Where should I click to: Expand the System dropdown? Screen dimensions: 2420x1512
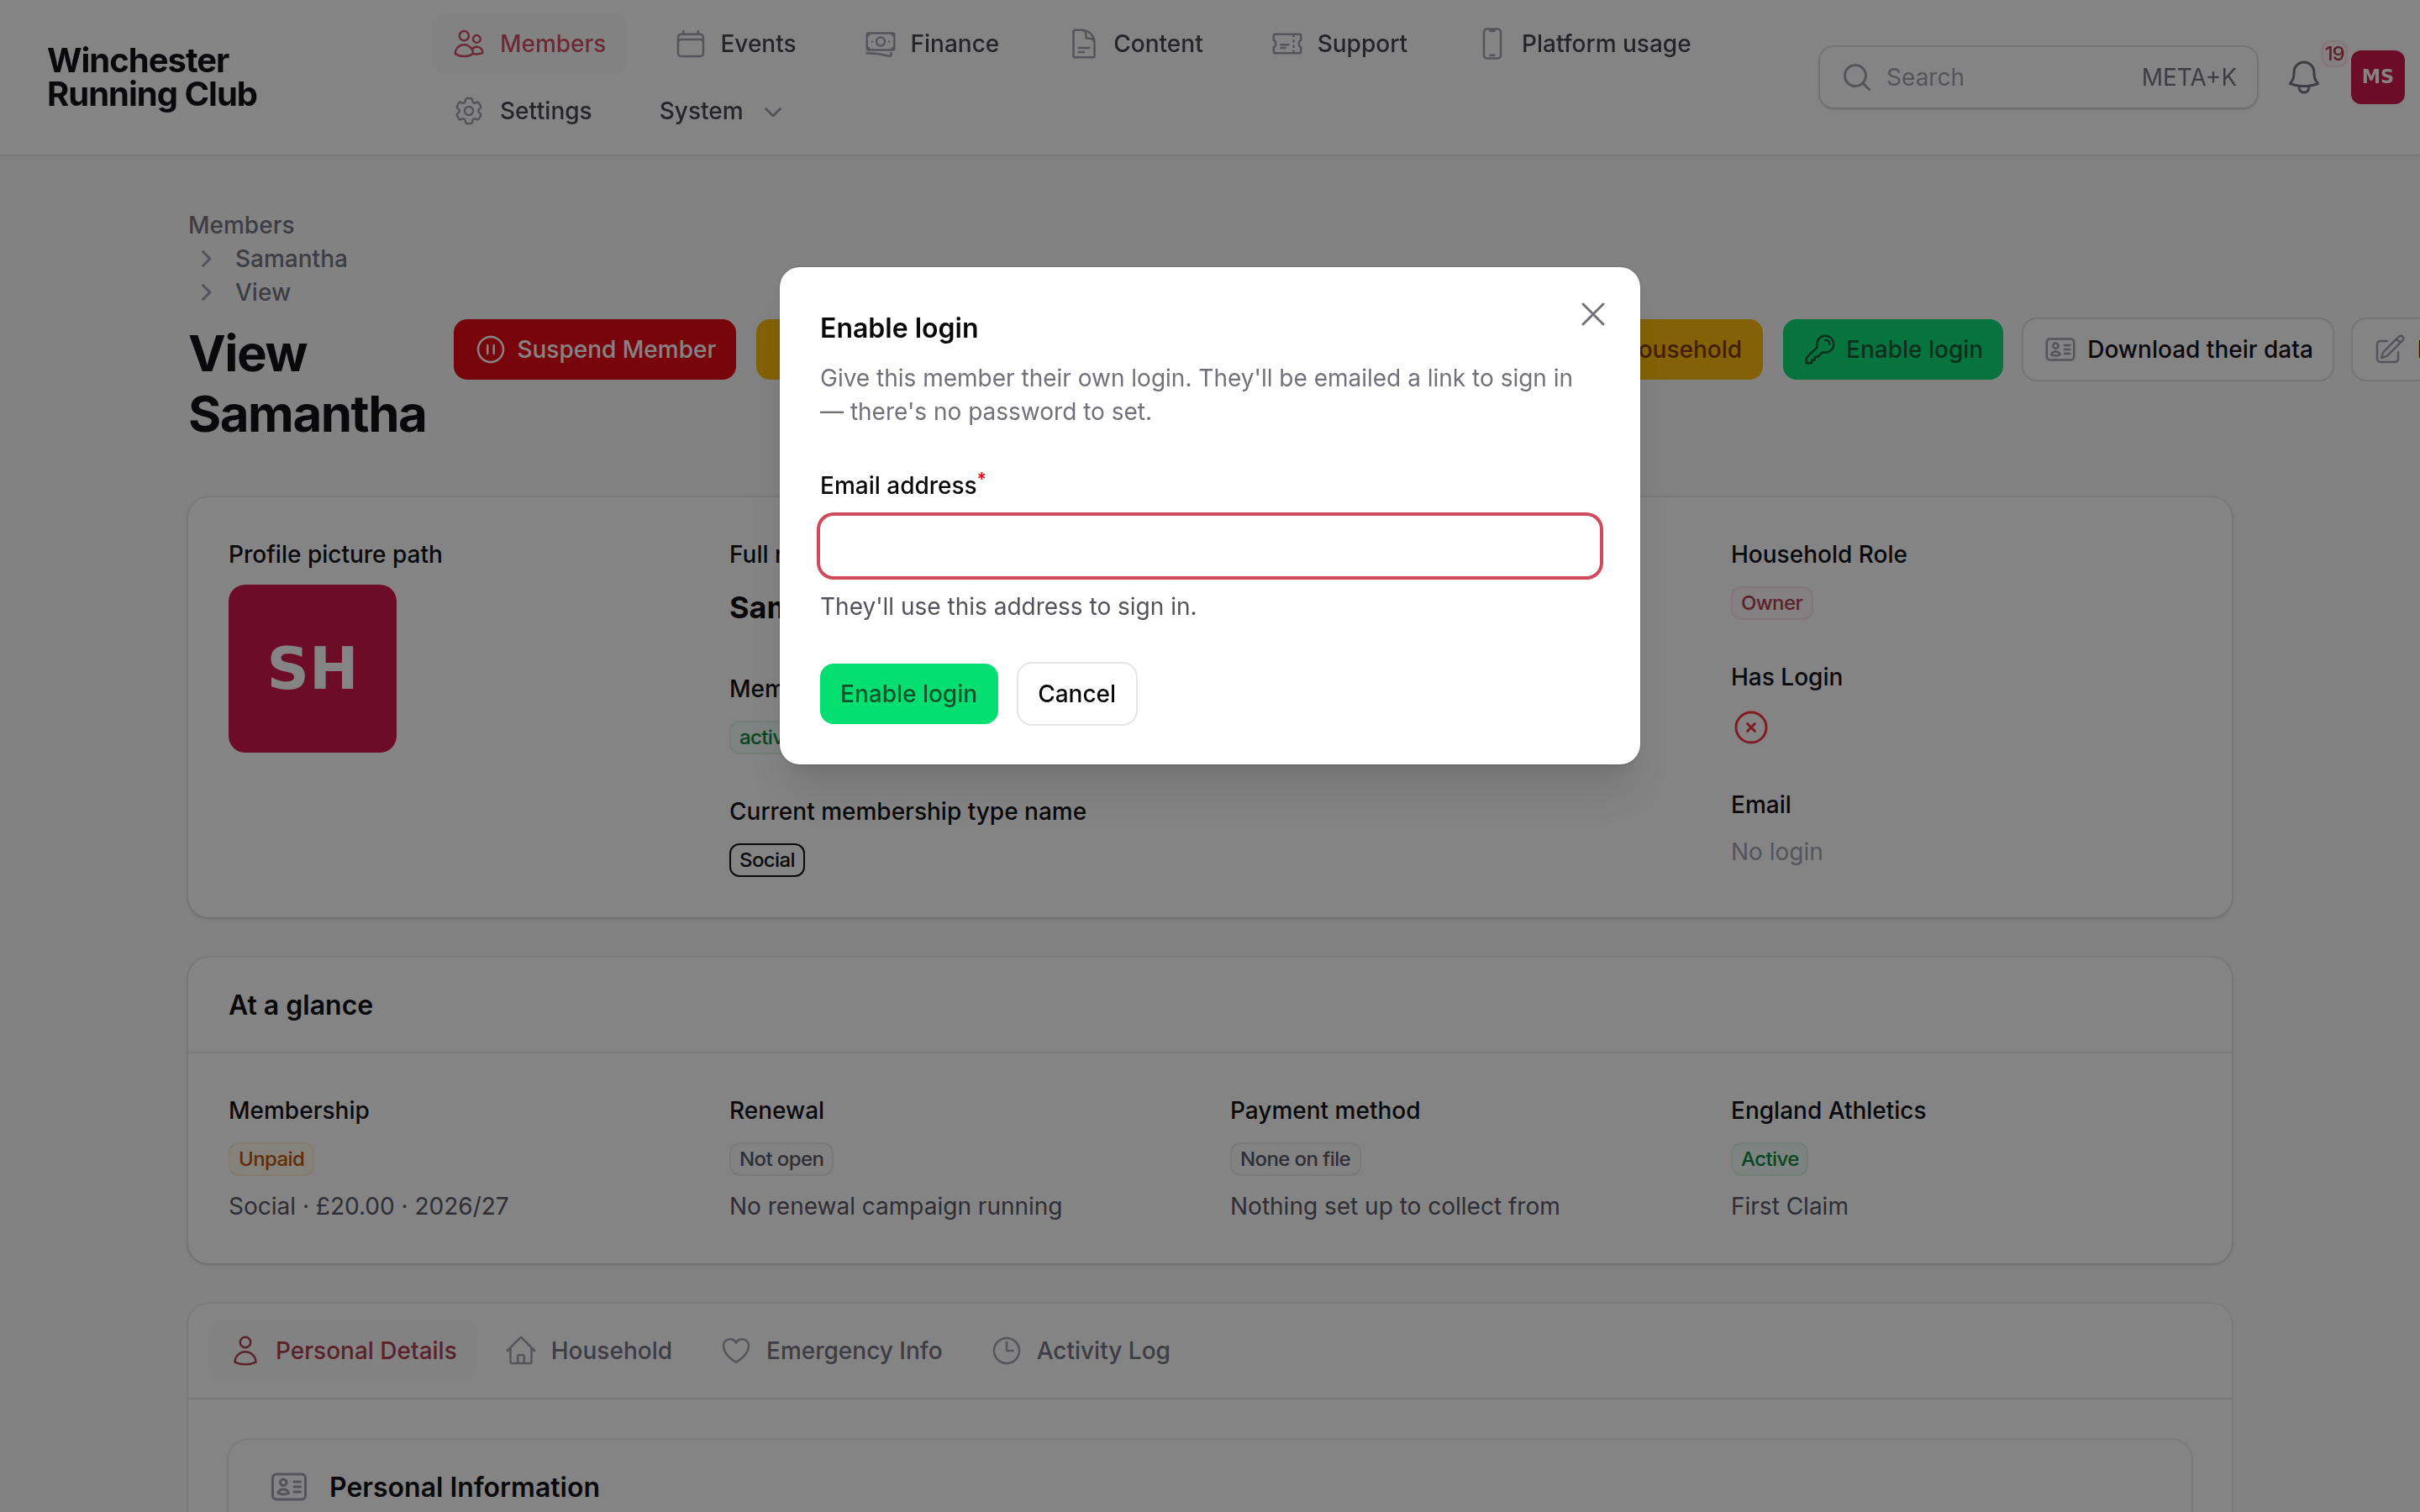click(x=720, y=111)
